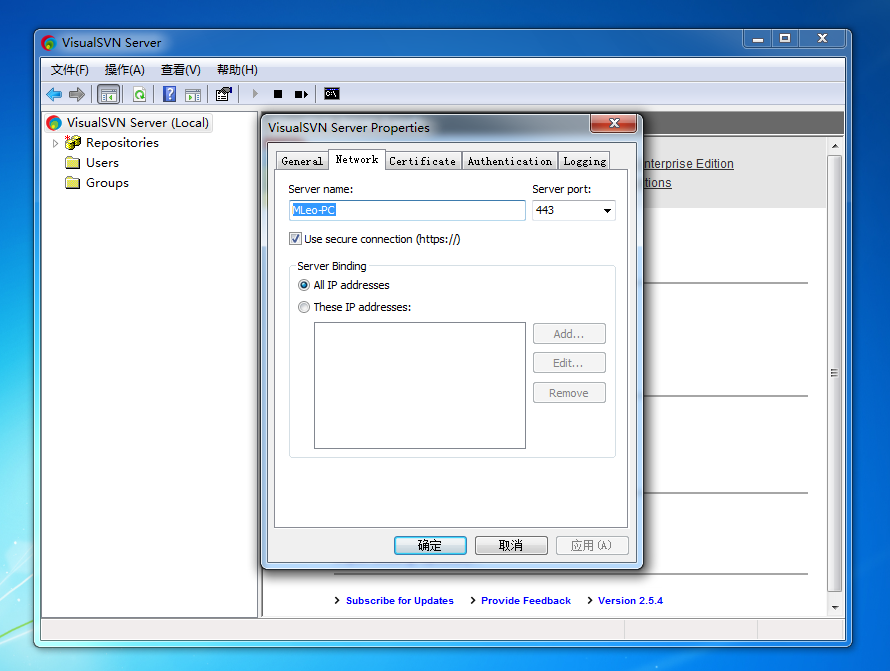Open the Provide Feedback link

(526, 601)
